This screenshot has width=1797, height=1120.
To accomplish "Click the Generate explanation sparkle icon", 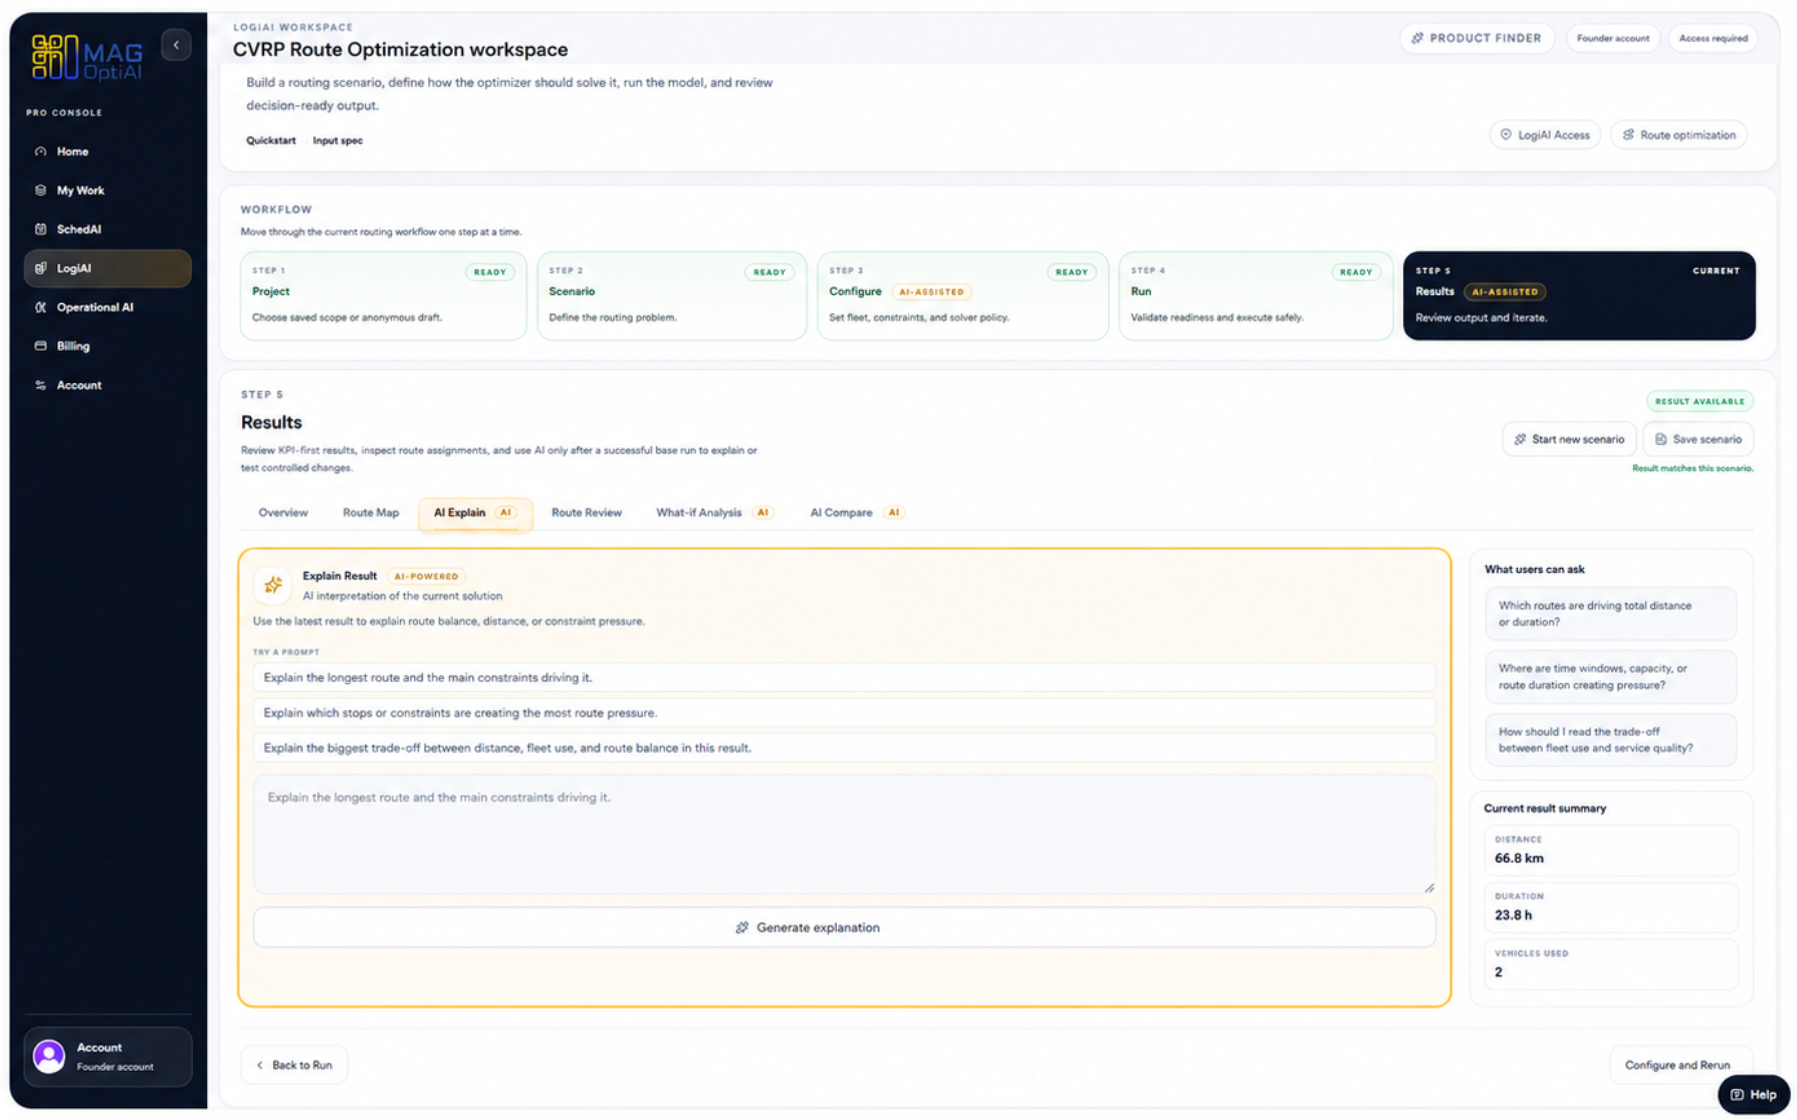I will click(x=742, y=928).
